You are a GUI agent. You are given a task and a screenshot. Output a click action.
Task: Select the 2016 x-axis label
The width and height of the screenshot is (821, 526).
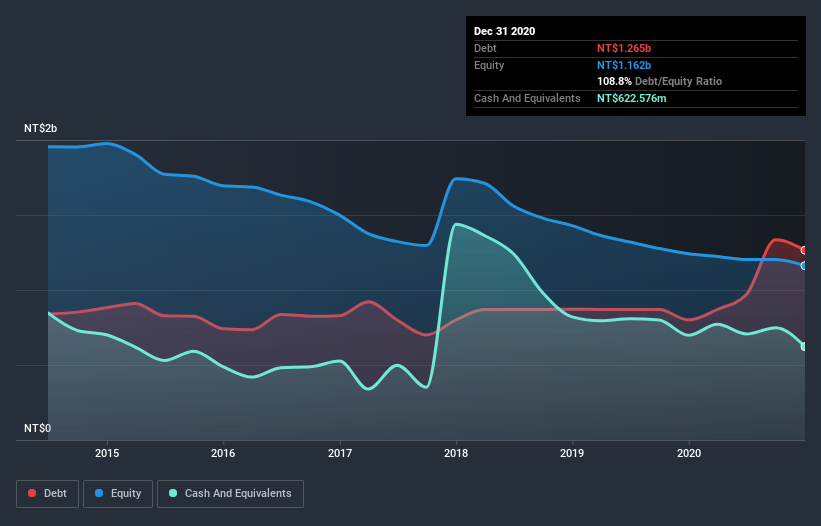[x=223, y=453]
